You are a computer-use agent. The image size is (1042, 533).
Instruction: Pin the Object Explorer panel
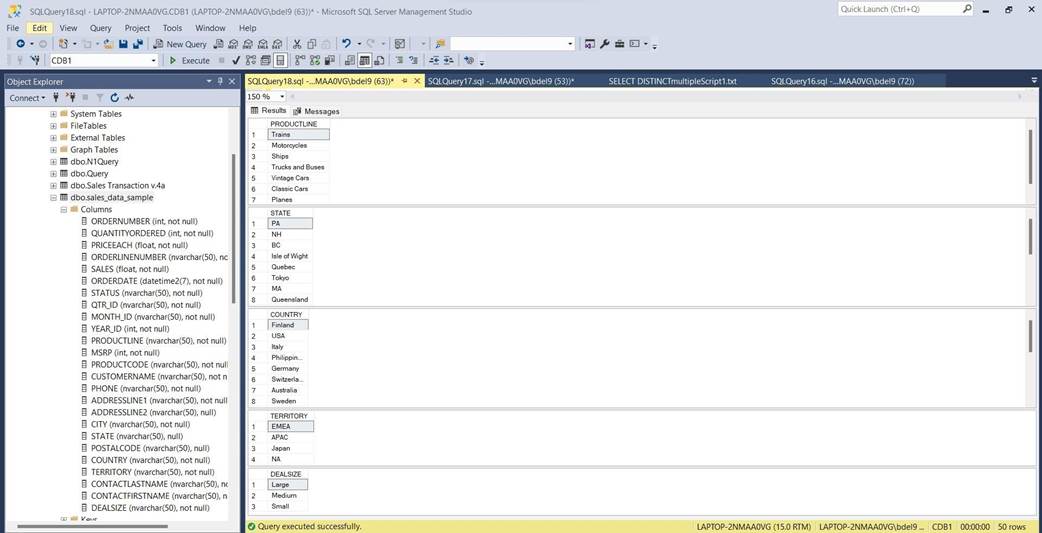(x=220, y=81)
